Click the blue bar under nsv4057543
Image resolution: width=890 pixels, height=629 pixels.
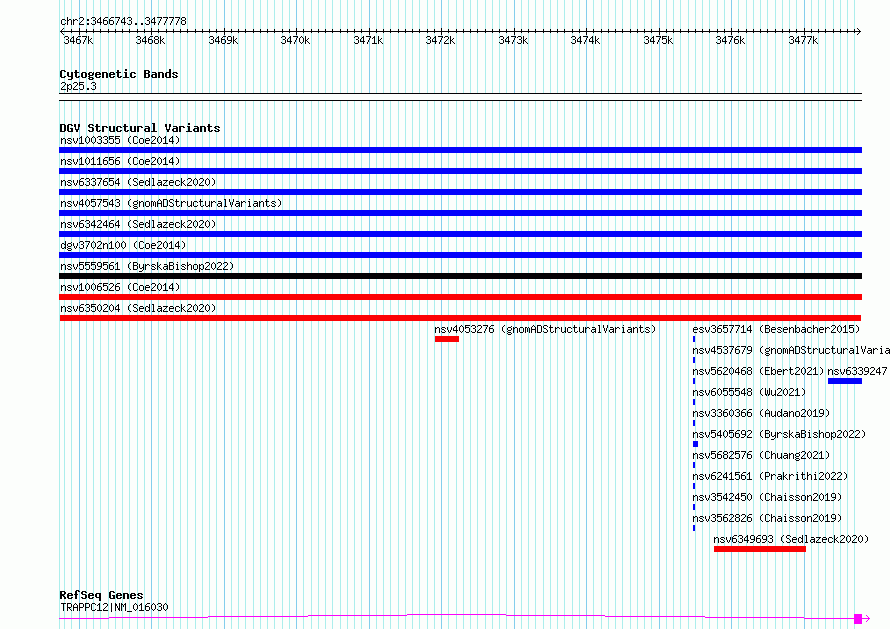460,213
